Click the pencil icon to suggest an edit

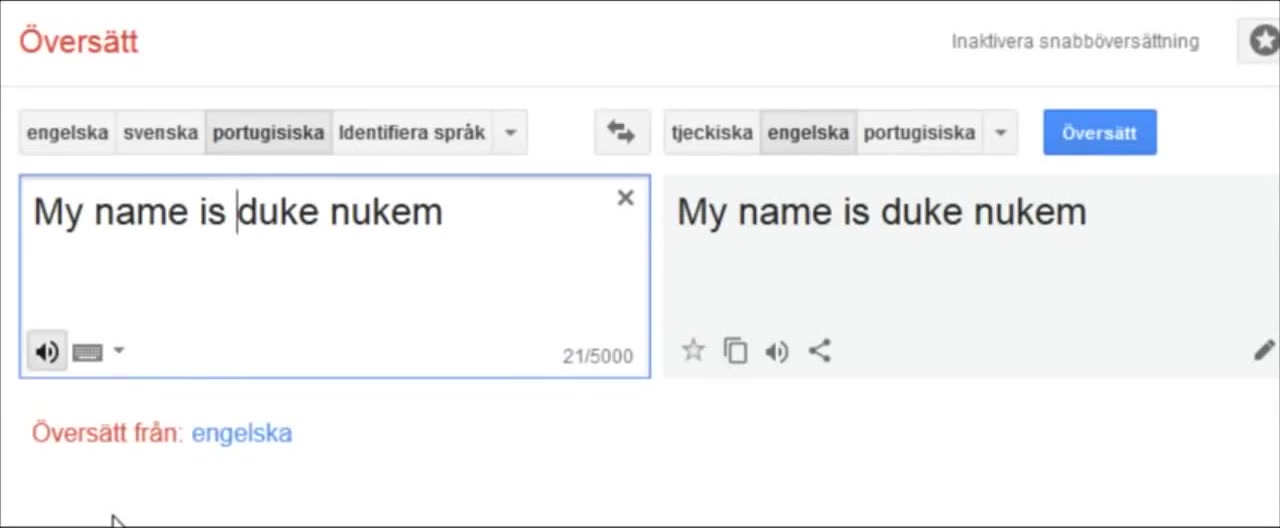tap(1264, 350)
